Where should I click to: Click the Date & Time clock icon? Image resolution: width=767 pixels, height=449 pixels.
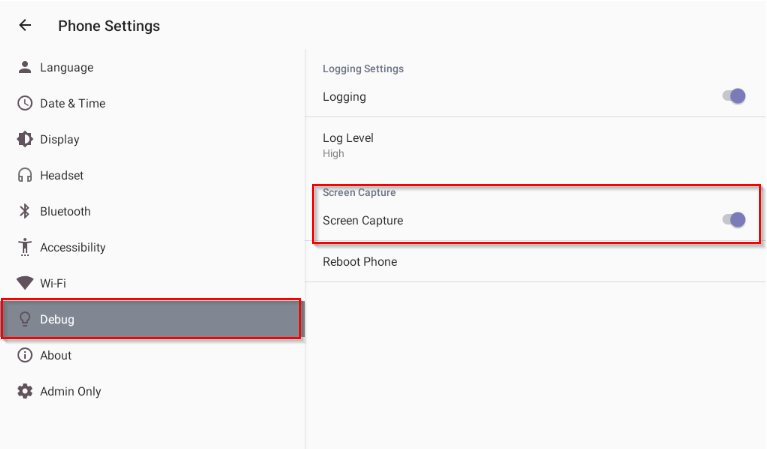(x=25, y=103)
